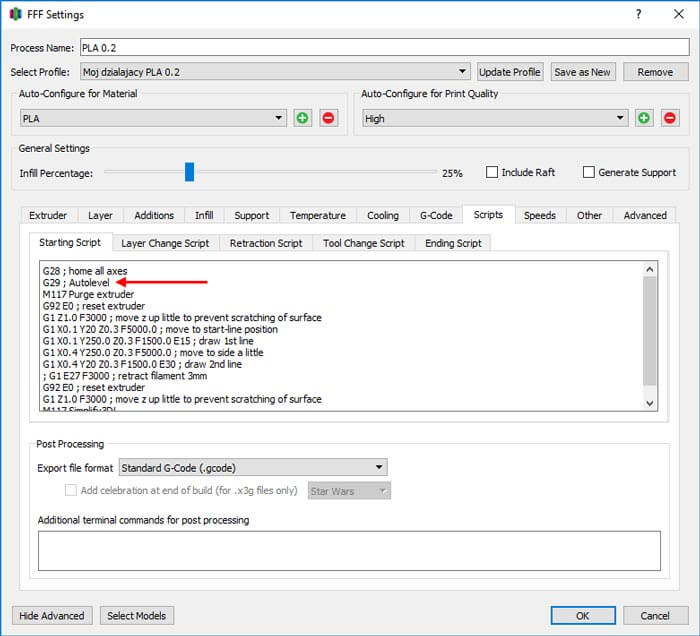Click the 'G29 ; Autolevel' script line
Screen dimensions: 700x636
76,283
